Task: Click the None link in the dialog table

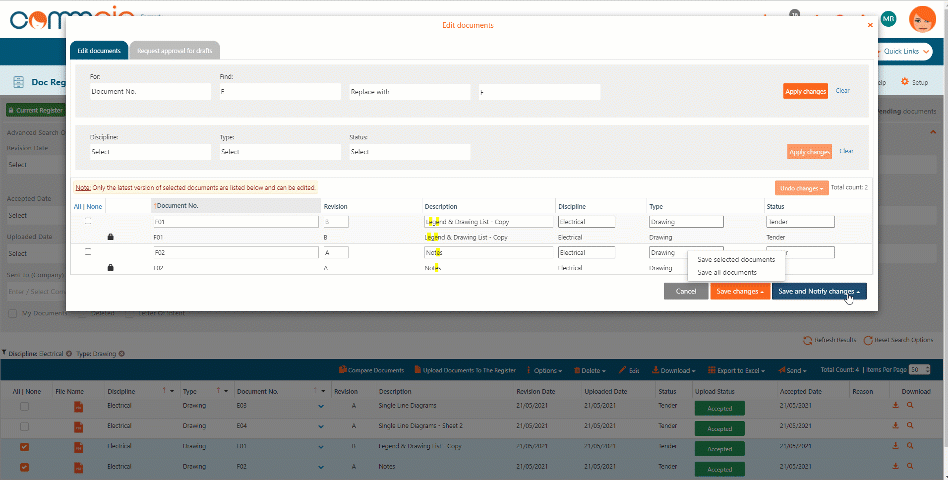Action: pos(95,207)
